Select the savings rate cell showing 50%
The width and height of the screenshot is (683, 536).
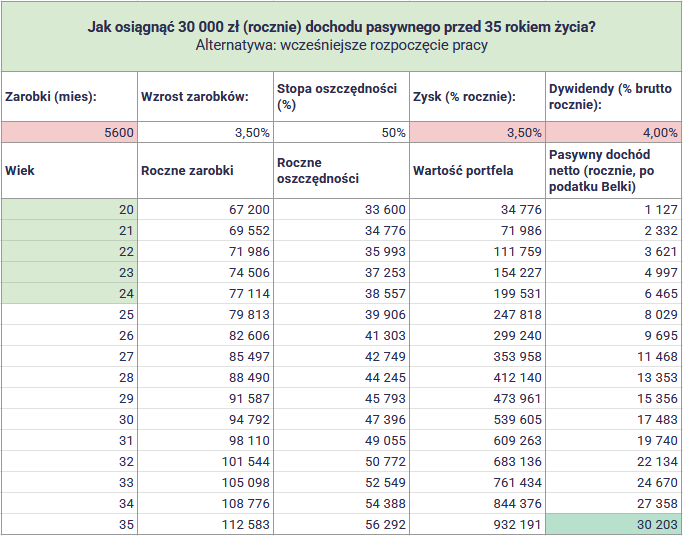point(341,132)
